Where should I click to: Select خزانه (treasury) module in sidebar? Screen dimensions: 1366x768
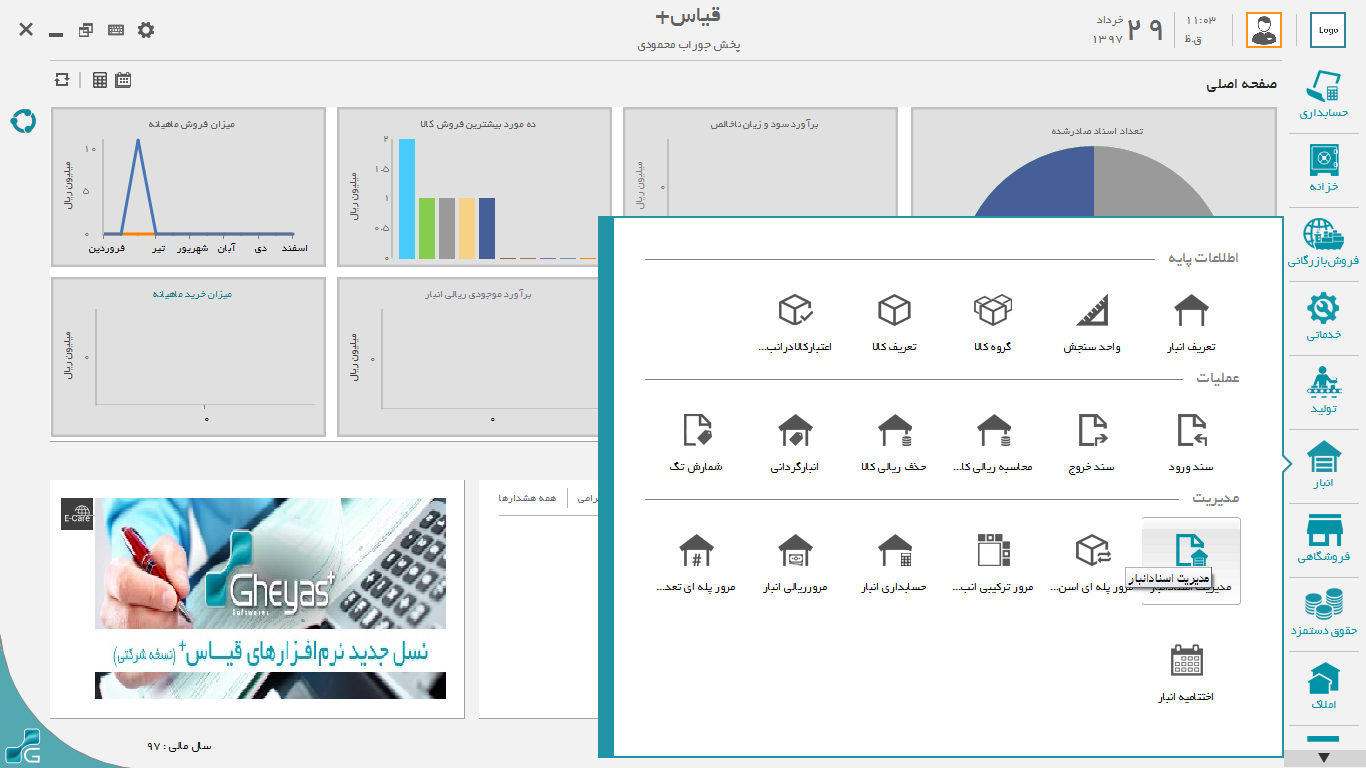(1324, 168)
